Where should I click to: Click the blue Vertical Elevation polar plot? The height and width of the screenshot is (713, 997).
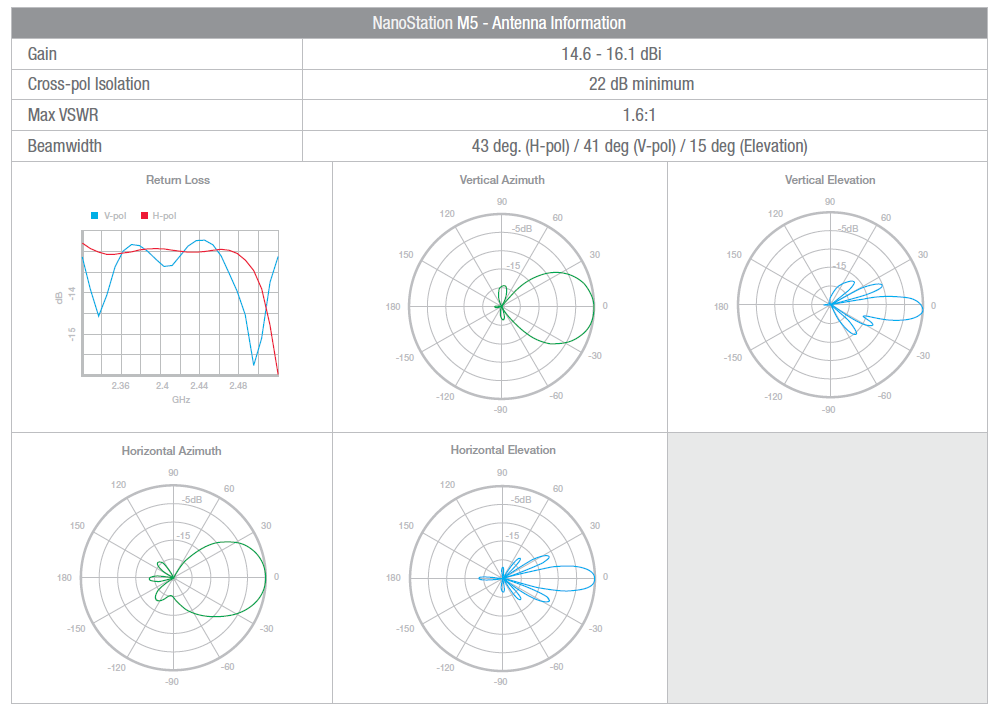[x=830, y=305]
